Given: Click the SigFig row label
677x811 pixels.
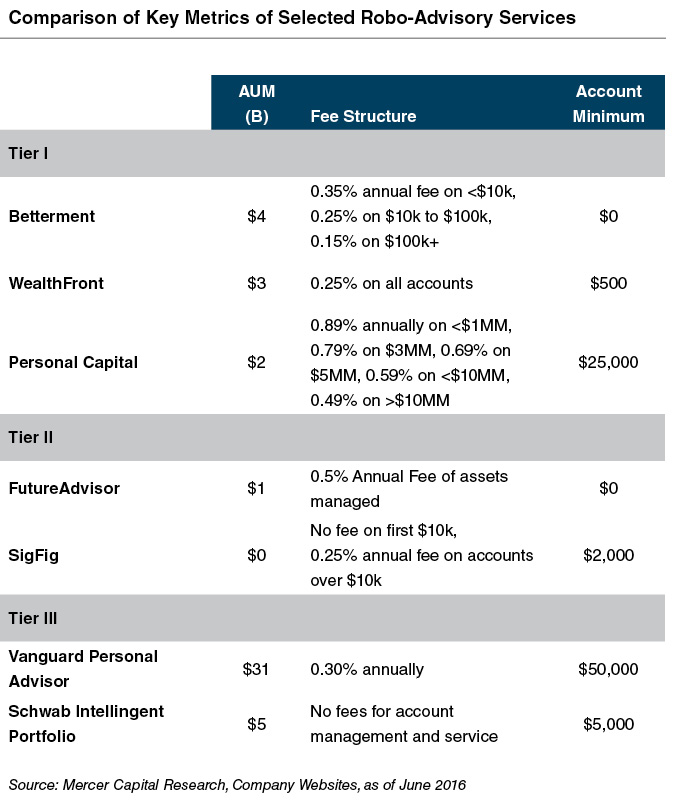Looking at the screenshot, I should [33, 555].
